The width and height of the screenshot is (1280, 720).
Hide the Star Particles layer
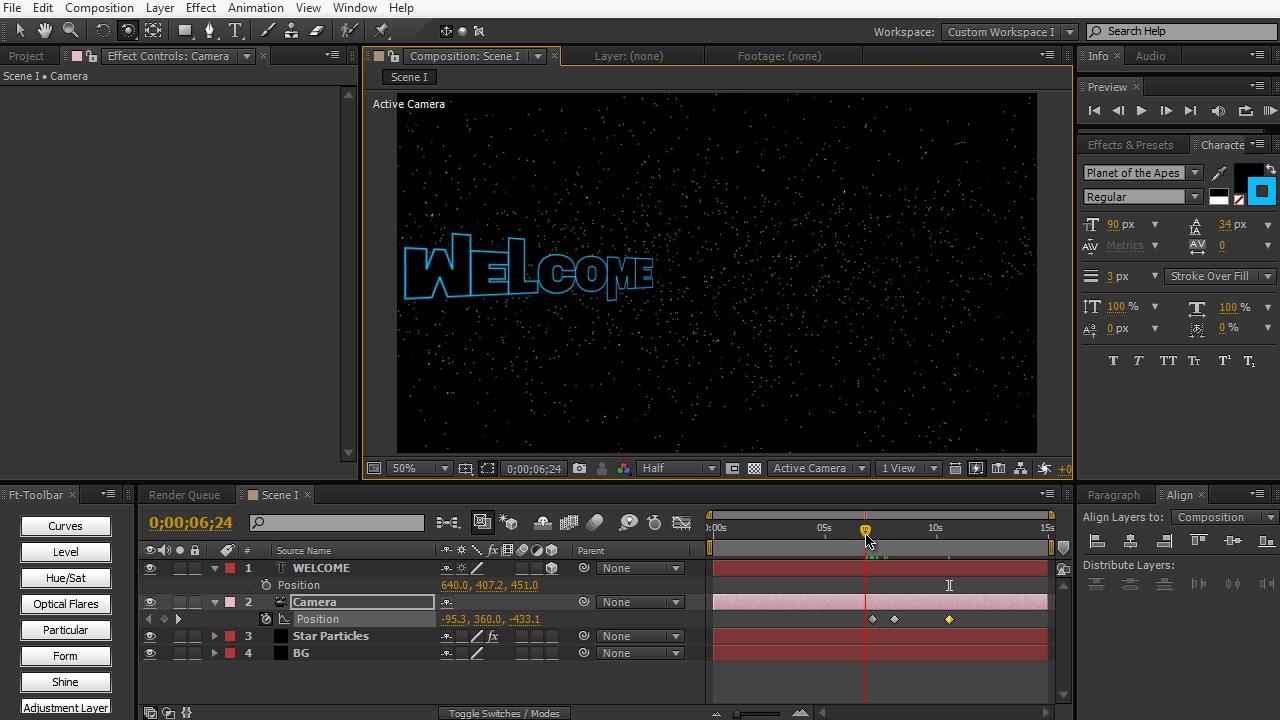150,636
